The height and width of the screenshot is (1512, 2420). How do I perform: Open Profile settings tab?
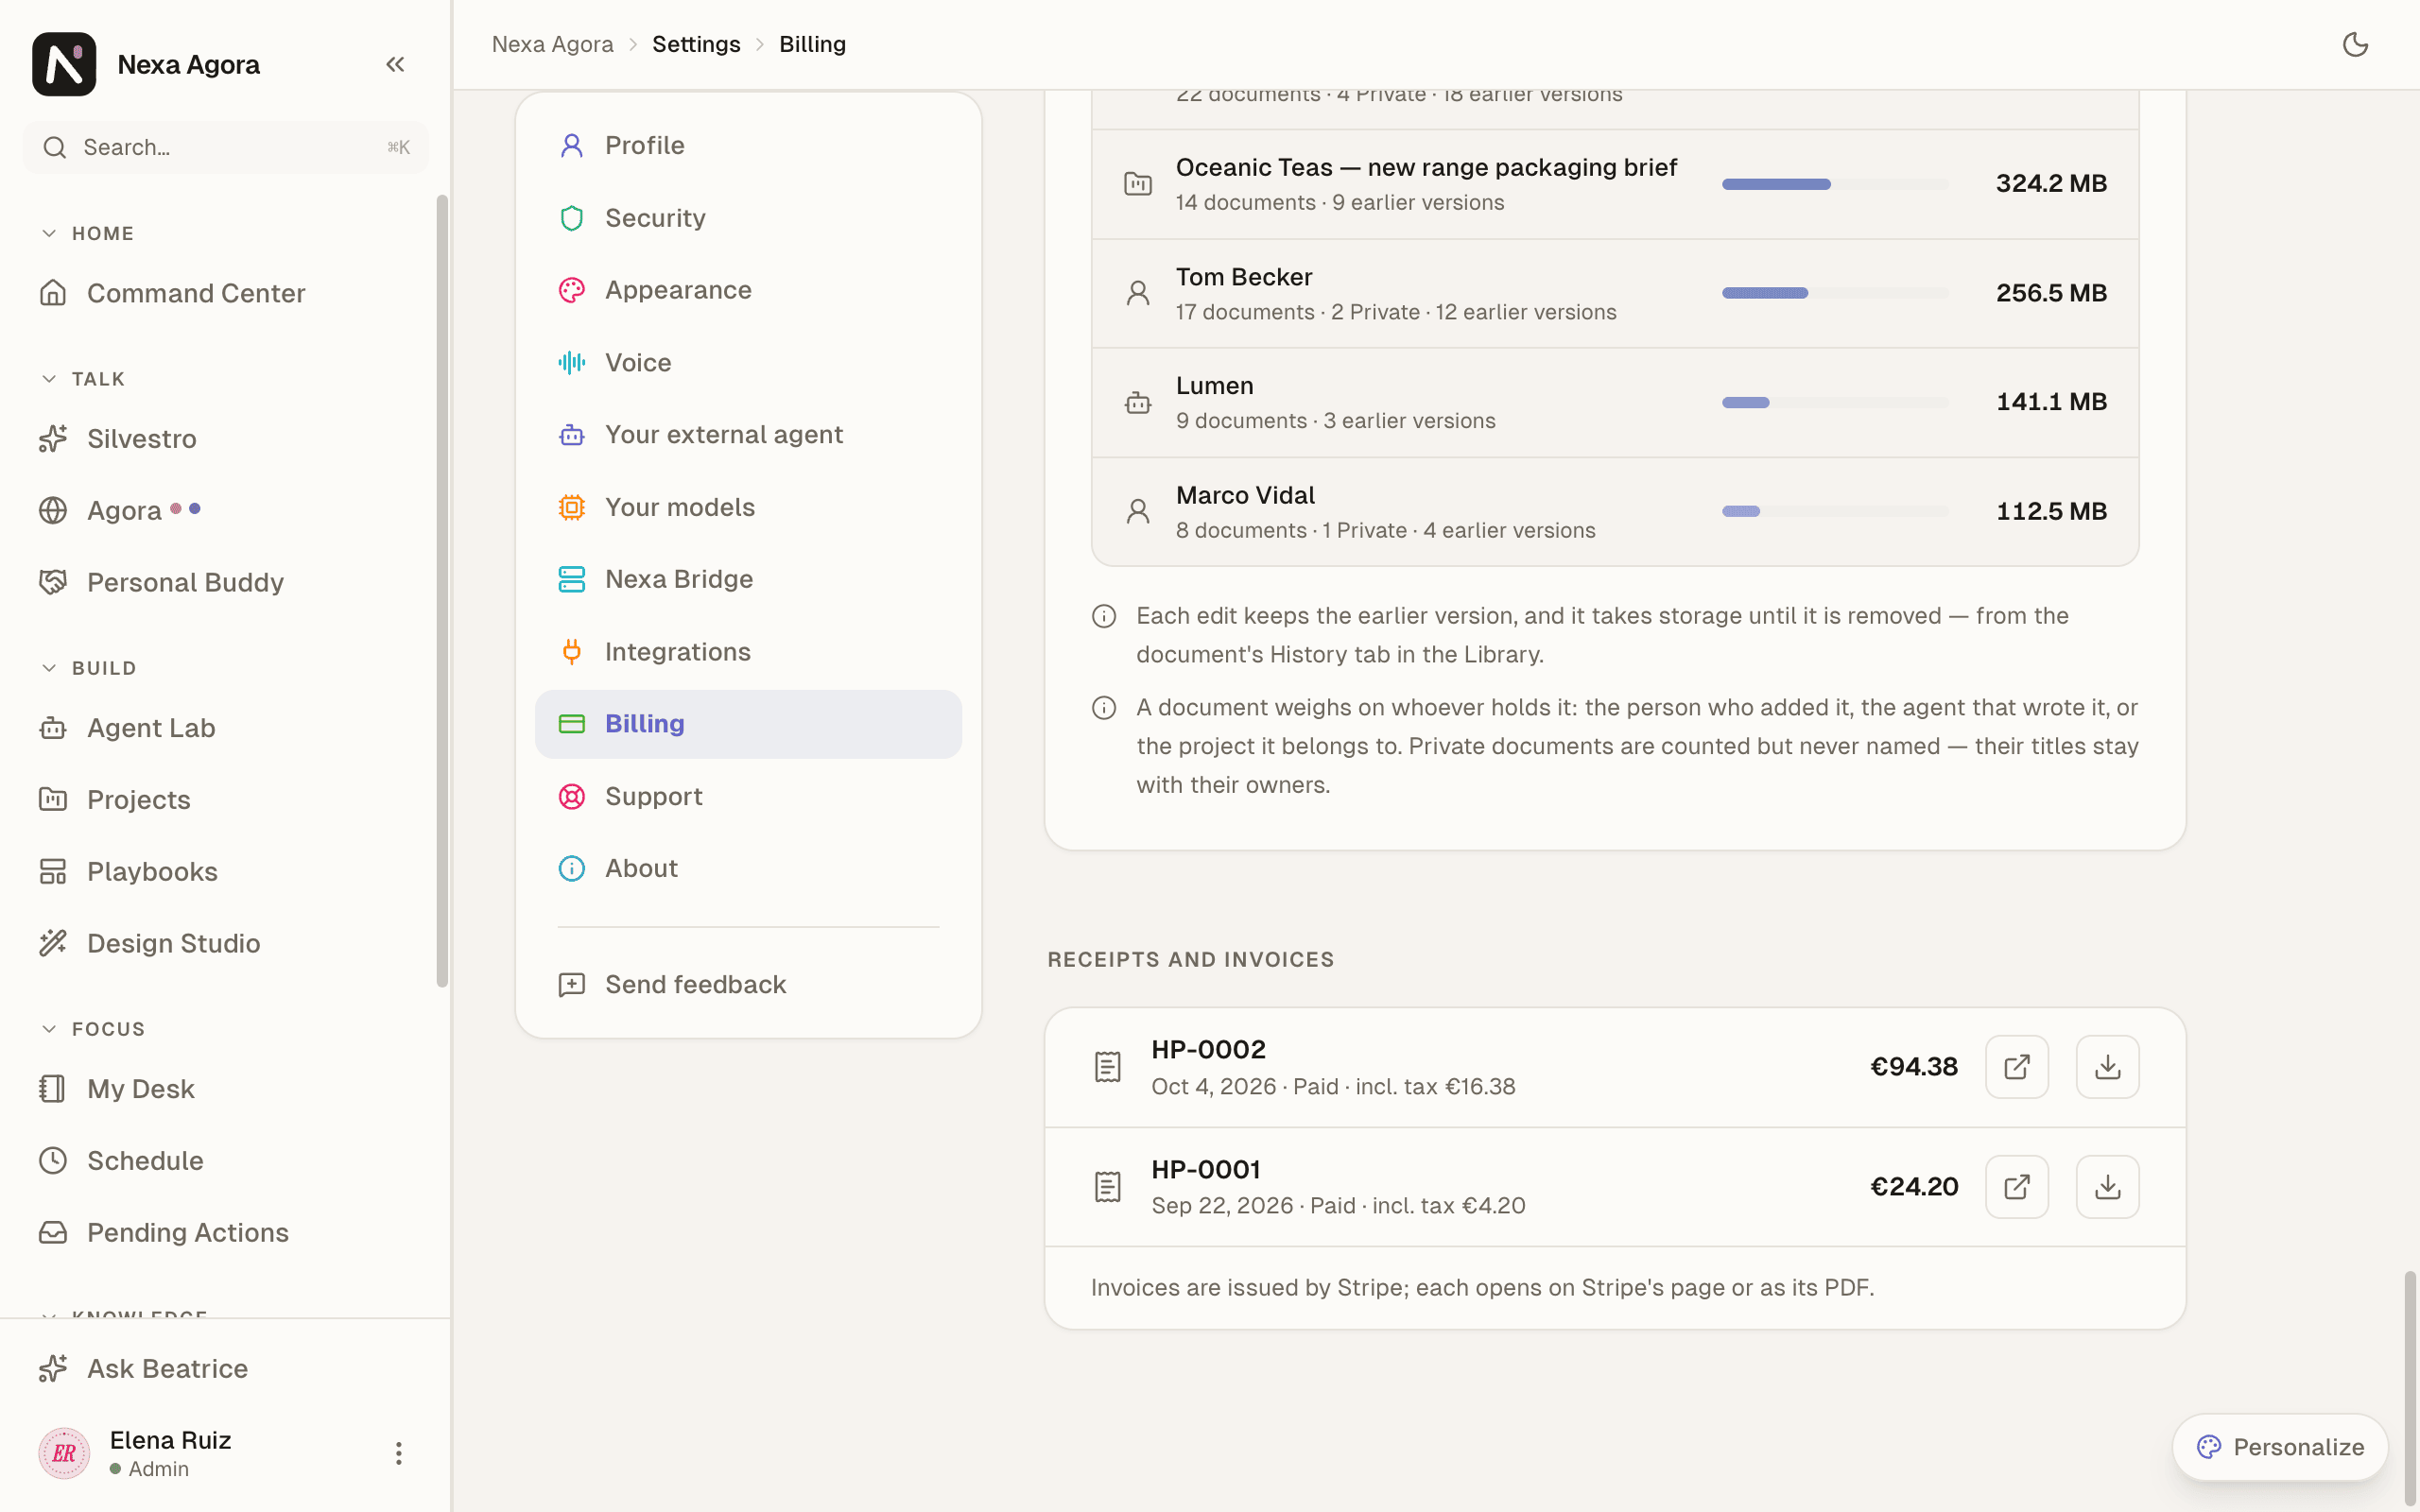tap(748, 145)
